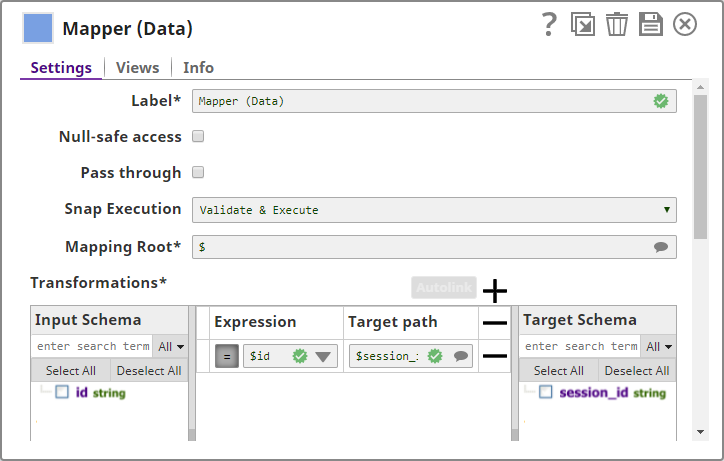The height and width of the screenshot is (461, 724).
Task: Remove the $id mapping row with minus
Action: (495, 356)
